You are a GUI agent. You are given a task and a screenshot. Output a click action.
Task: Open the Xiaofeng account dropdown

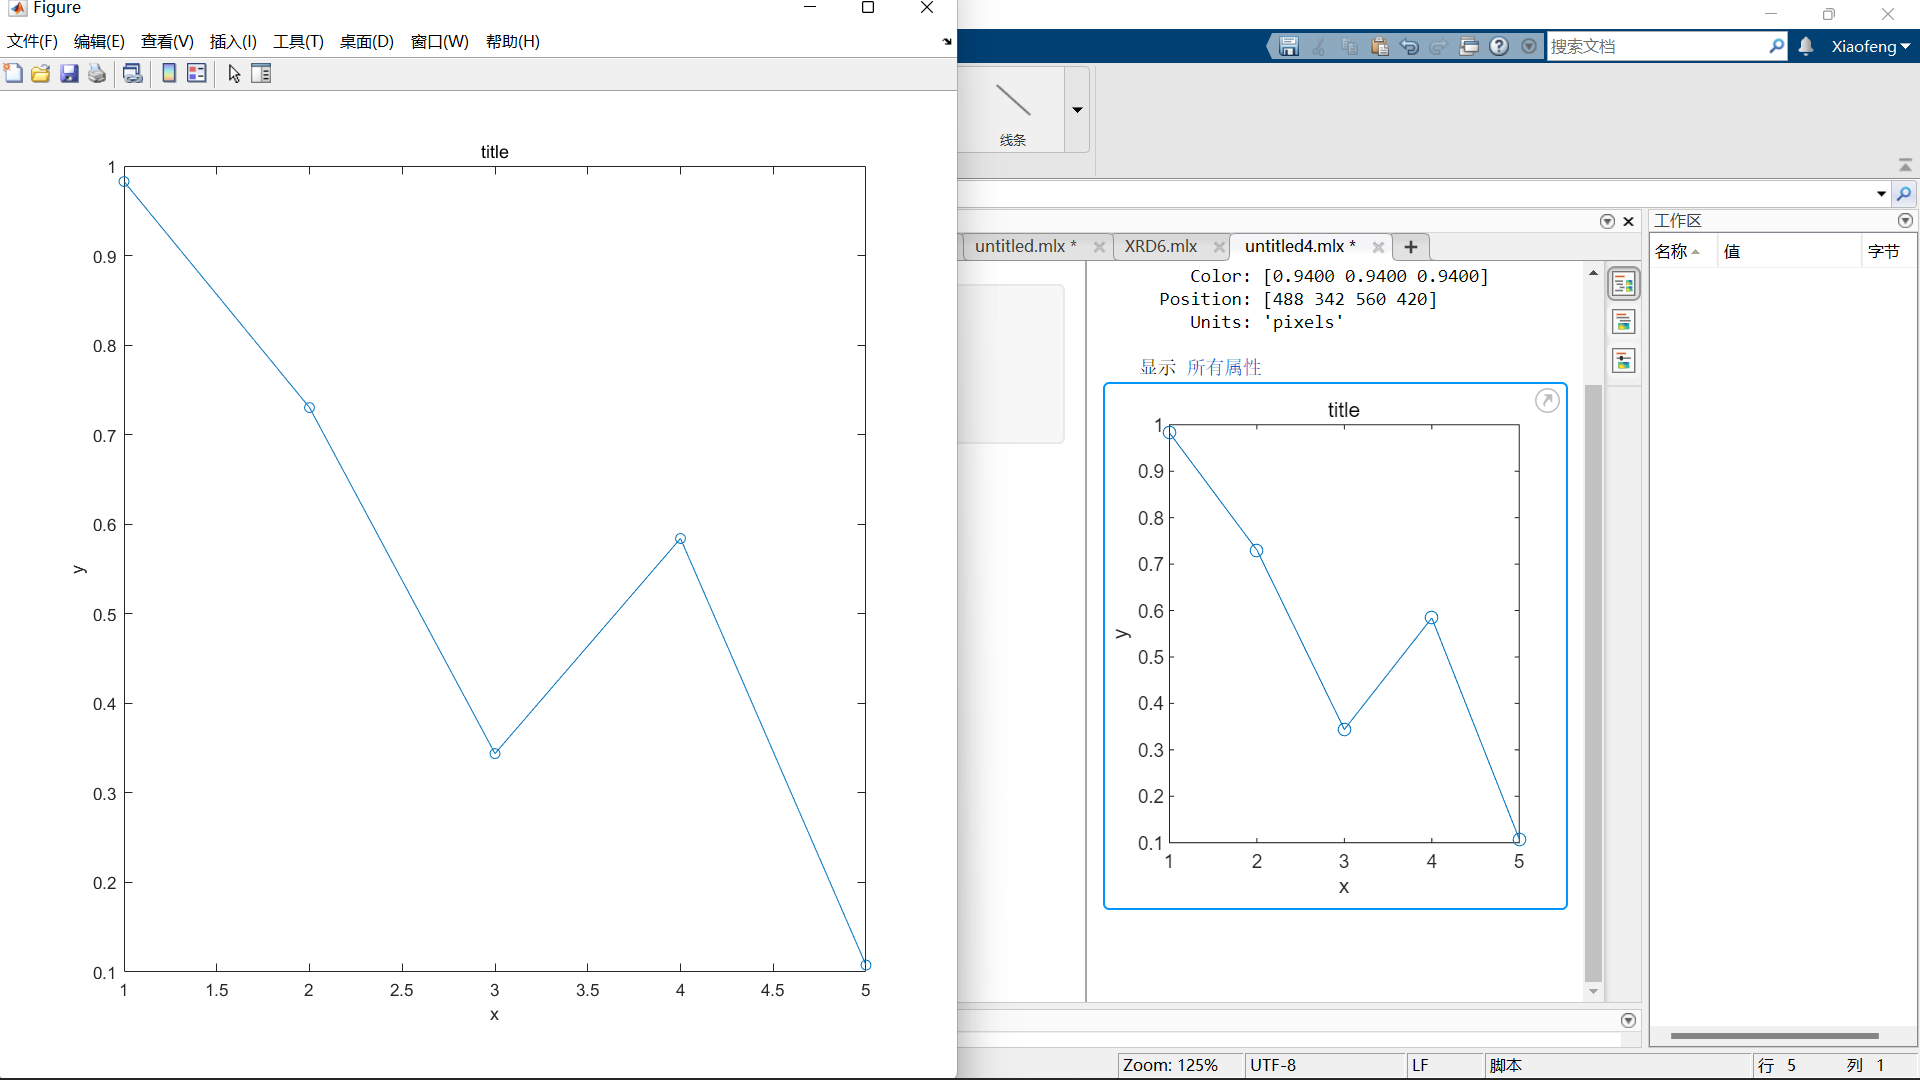(x=1870, y=46)
